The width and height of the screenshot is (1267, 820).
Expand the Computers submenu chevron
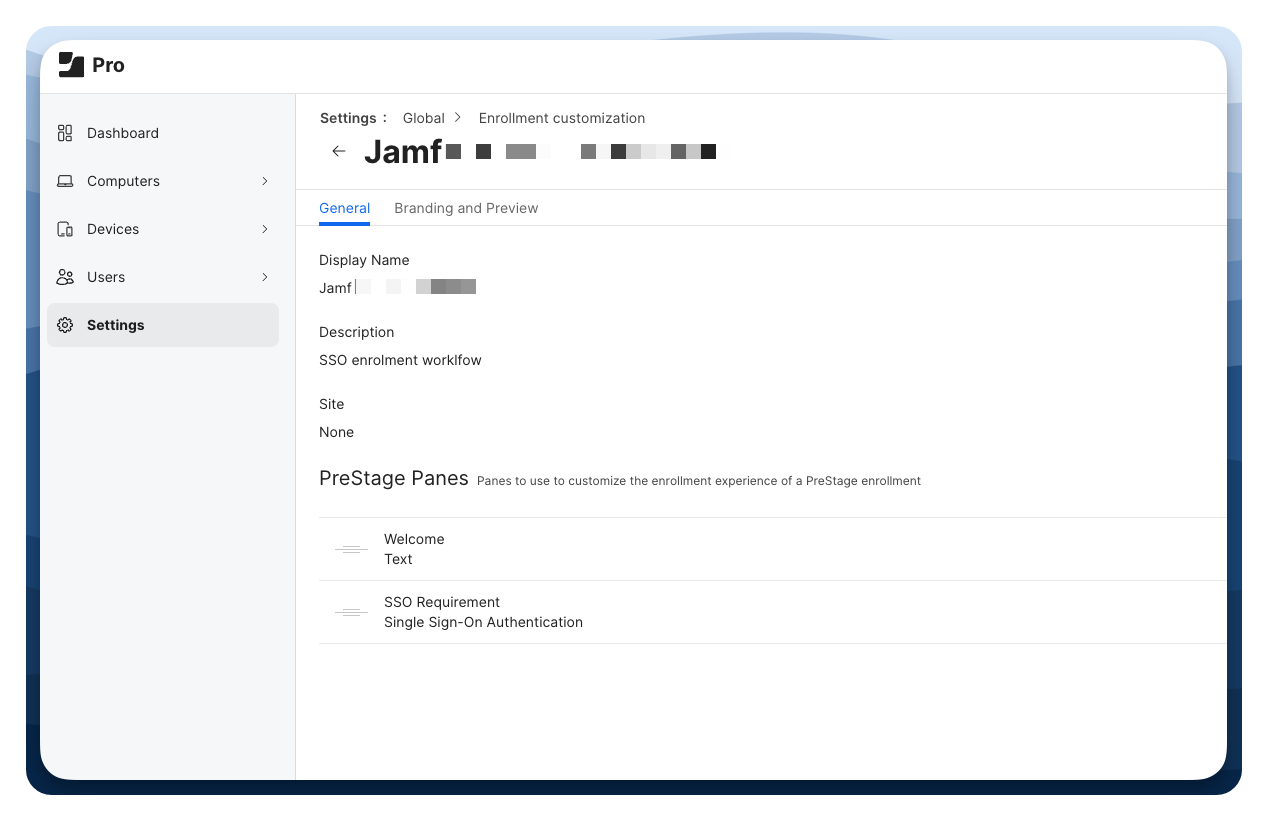(x=265, y=181)
